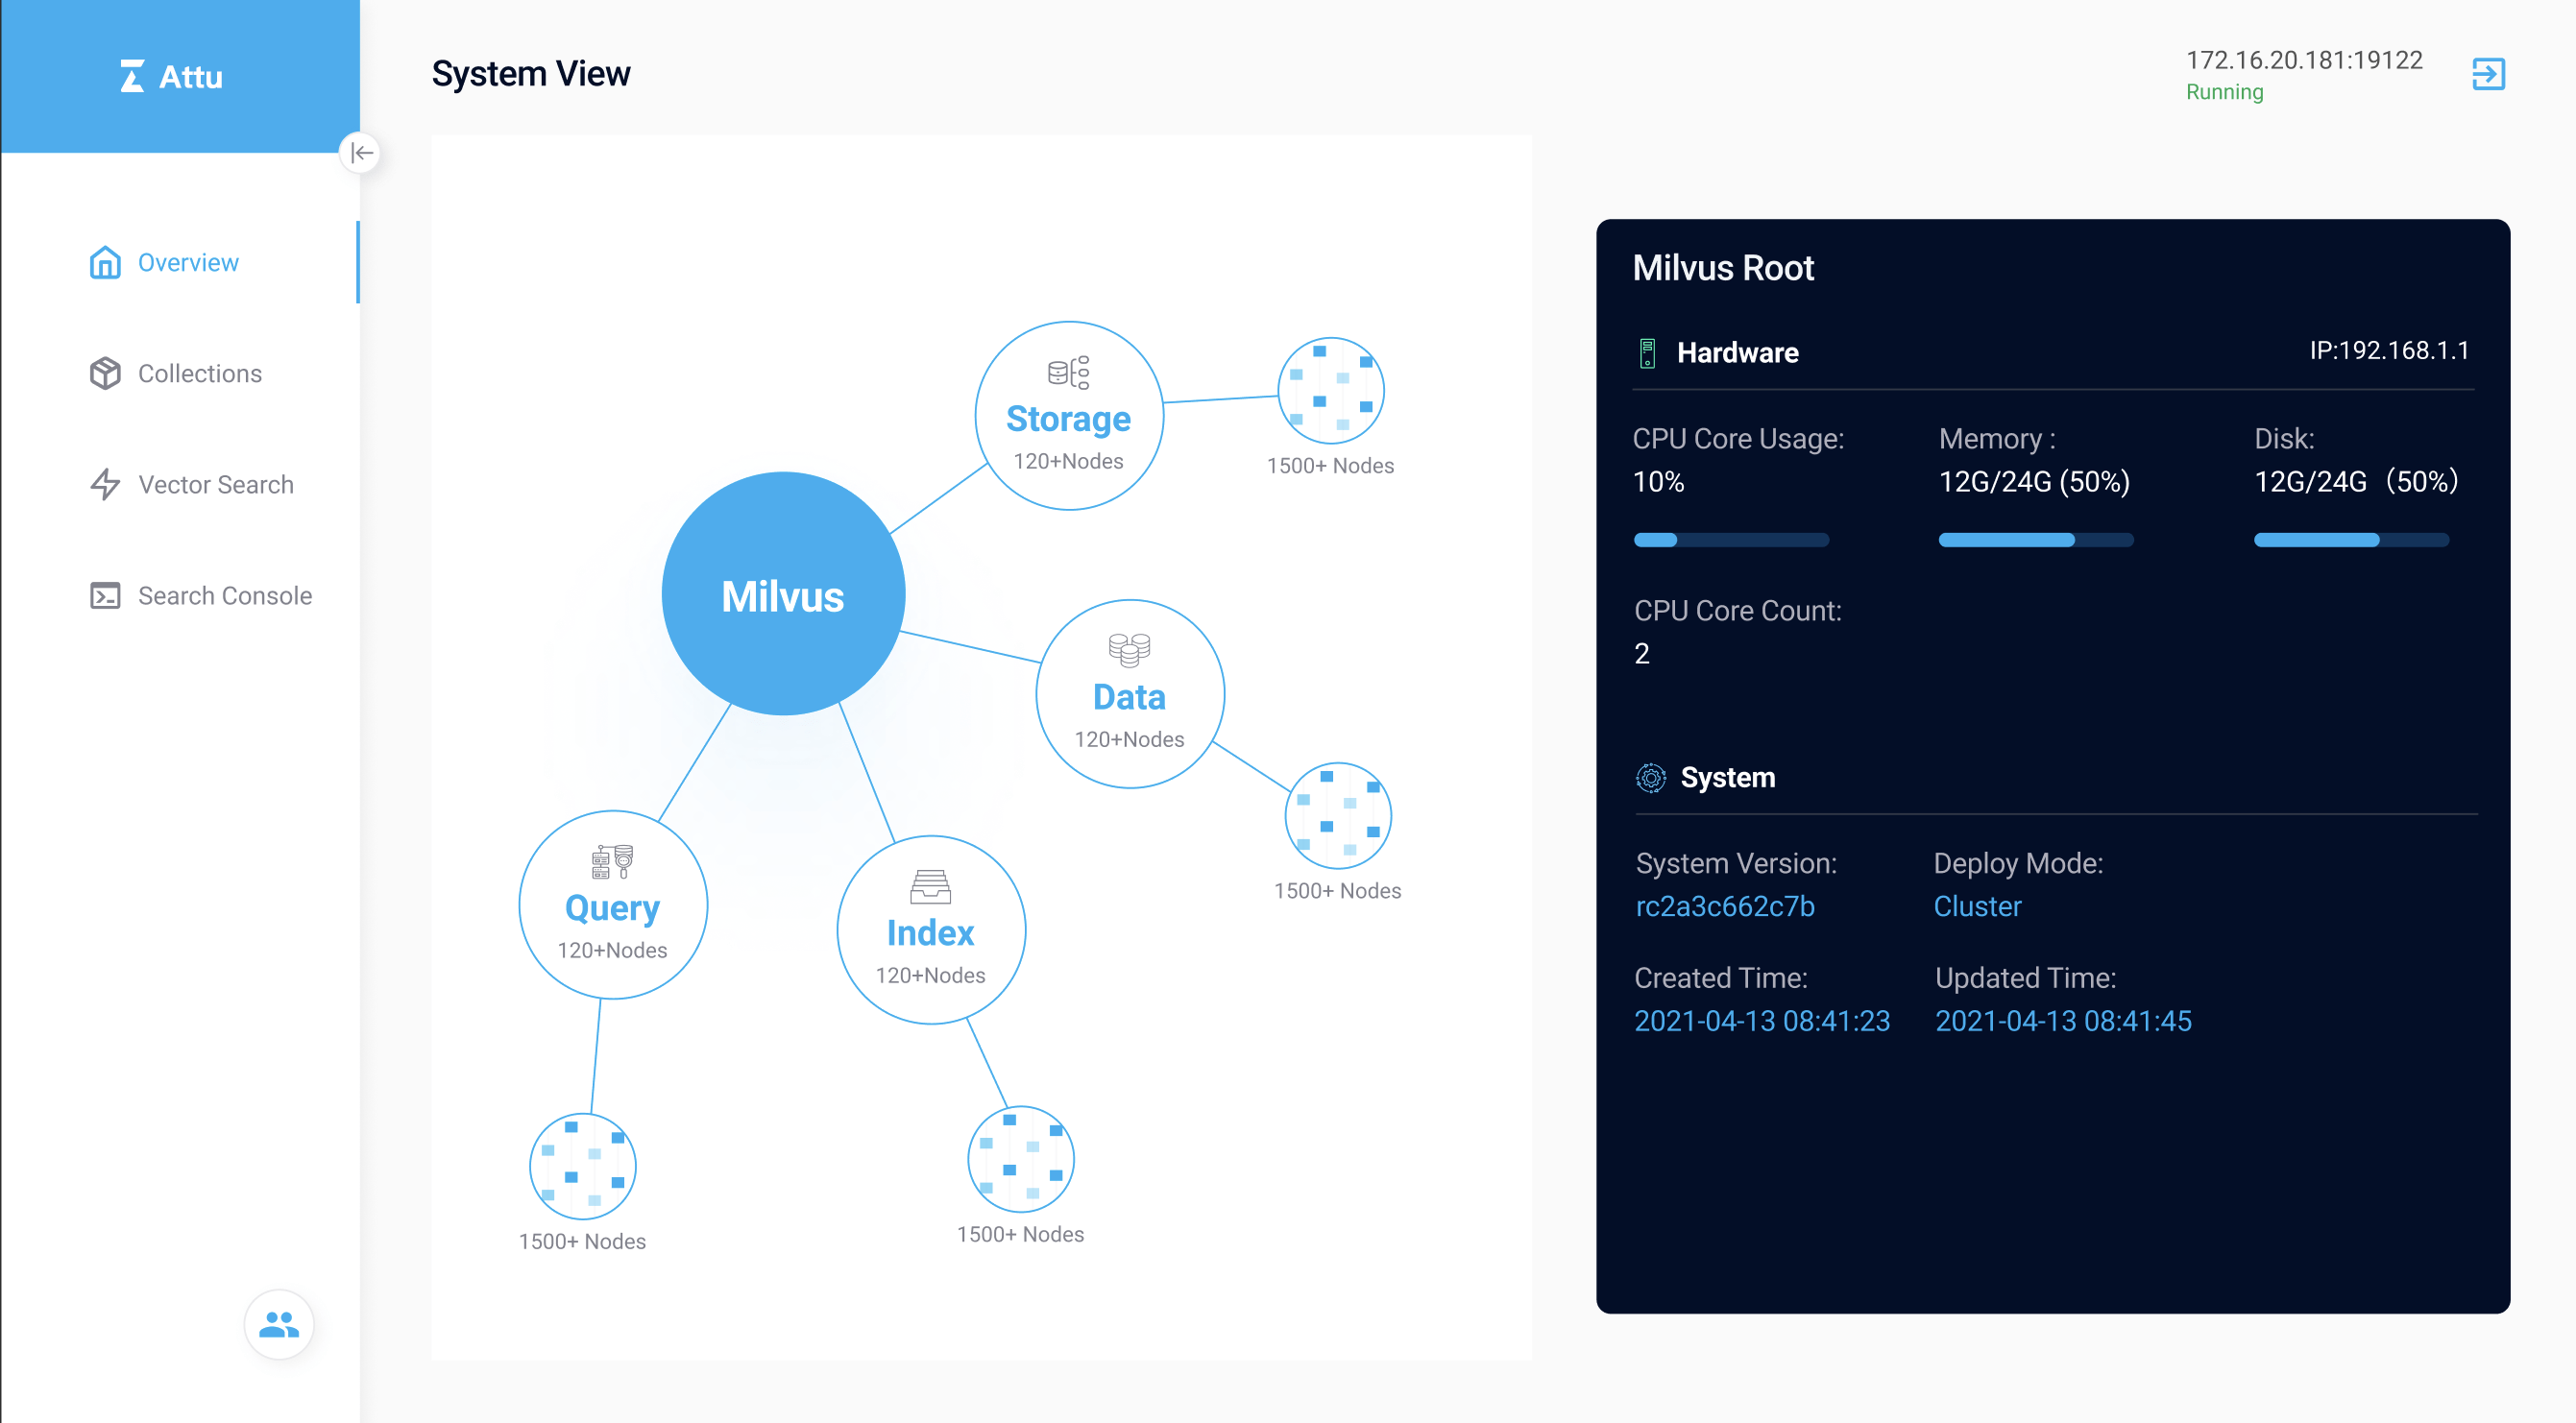This screenshot has width=2576, height=1423.
Task: Click the Memory usage progress bar
Action: [2036, 540]
